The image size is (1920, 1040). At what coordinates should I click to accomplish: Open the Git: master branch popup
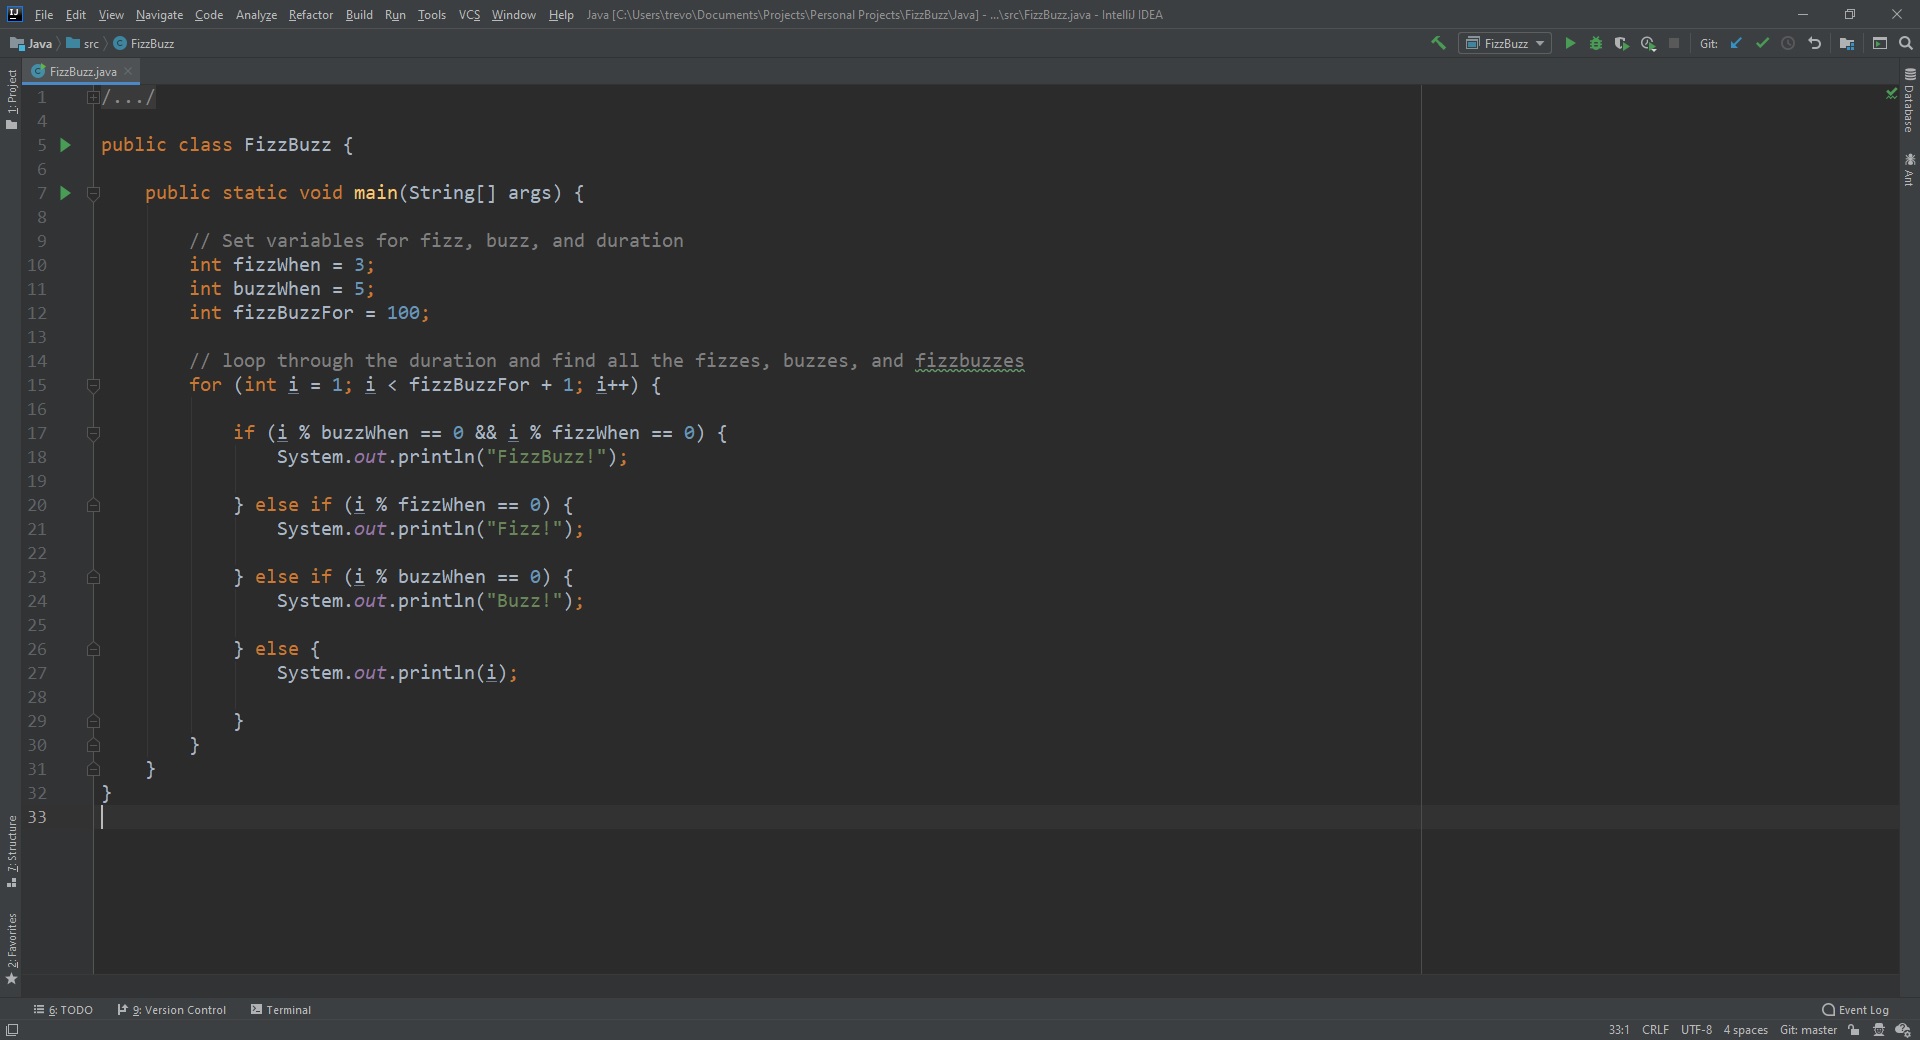point(1808,1030)
